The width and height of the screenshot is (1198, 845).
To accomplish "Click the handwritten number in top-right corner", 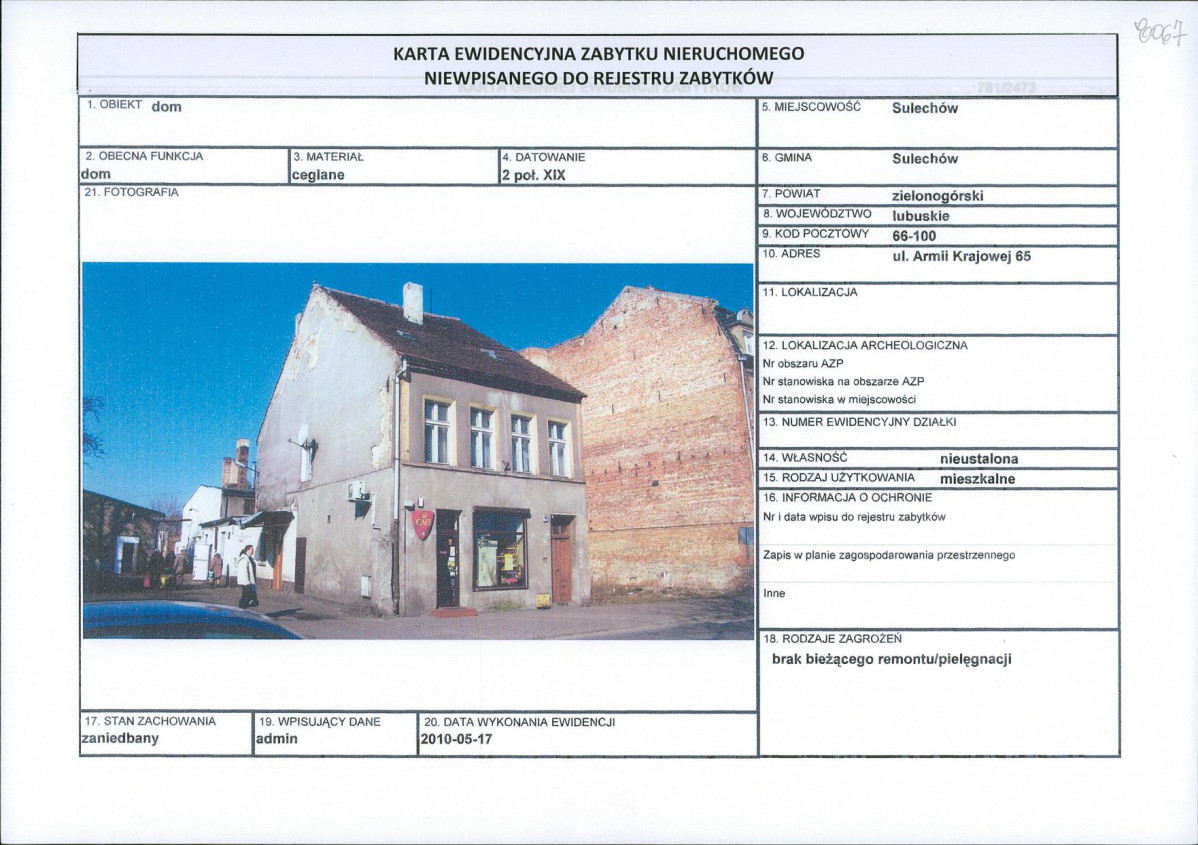I will click(1158, 31).
